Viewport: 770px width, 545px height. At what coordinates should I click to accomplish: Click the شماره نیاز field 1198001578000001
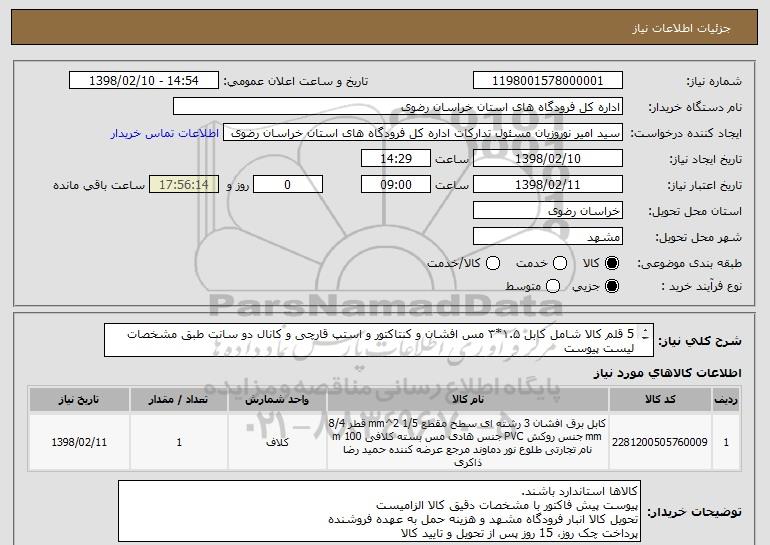coord(548,81)
